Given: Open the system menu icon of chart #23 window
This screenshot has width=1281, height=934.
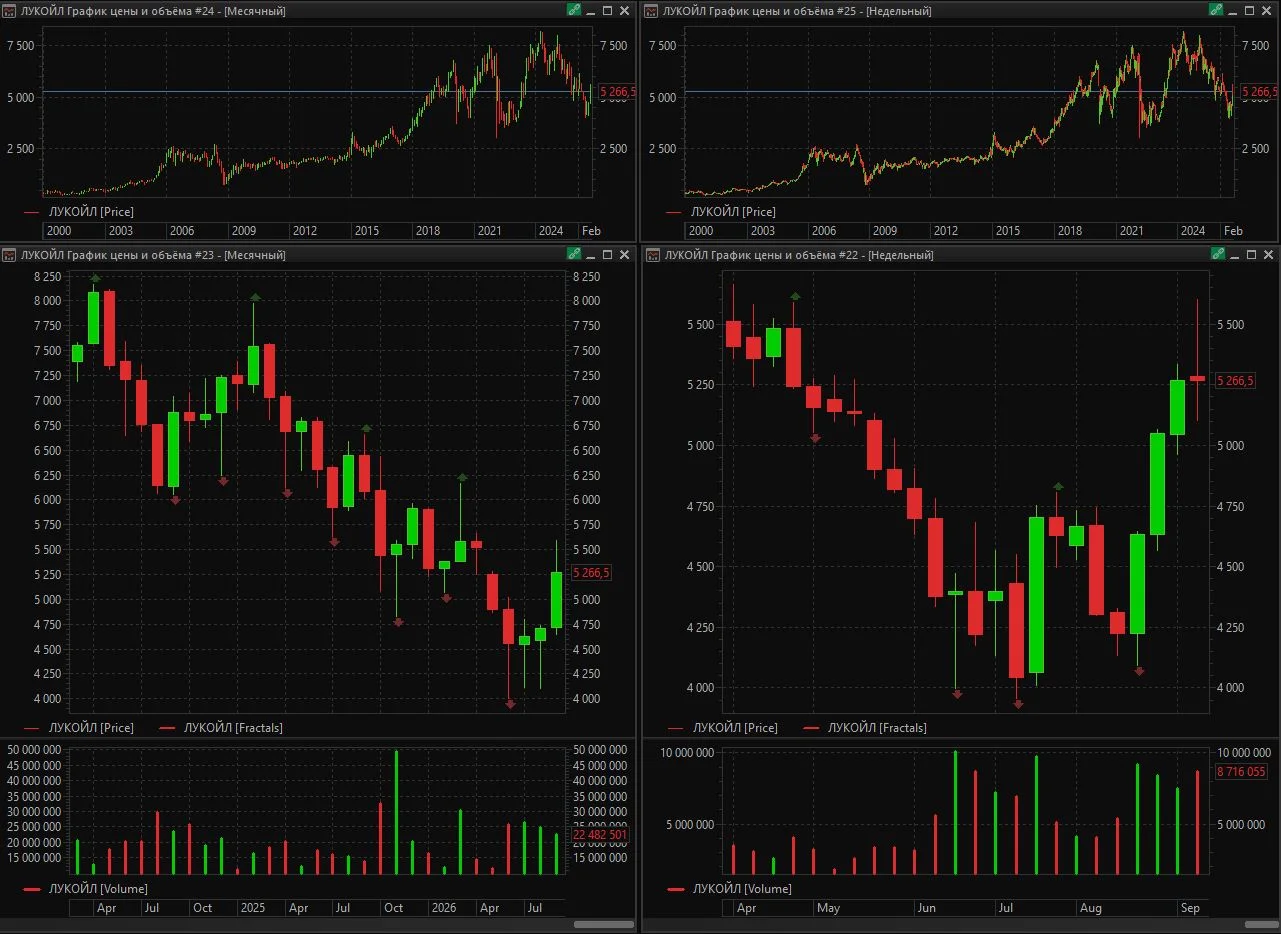Looking at the screenshot, I should [9, 254].
